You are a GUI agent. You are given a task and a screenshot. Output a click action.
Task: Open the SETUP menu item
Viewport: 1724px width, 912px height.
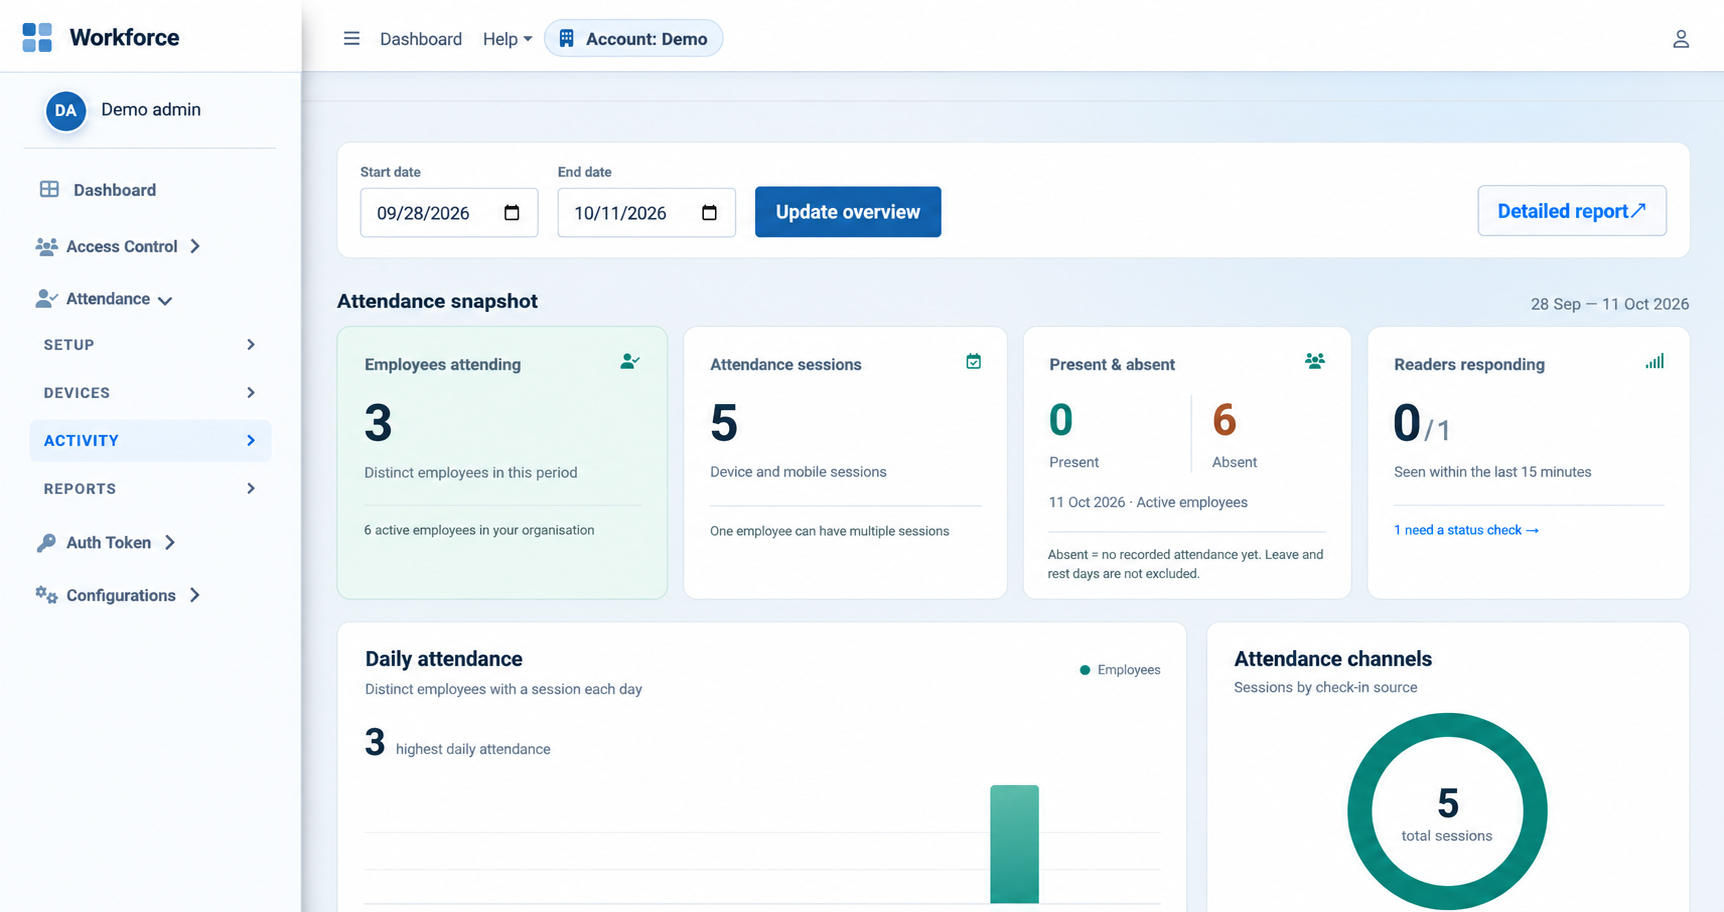click(150, 344)
